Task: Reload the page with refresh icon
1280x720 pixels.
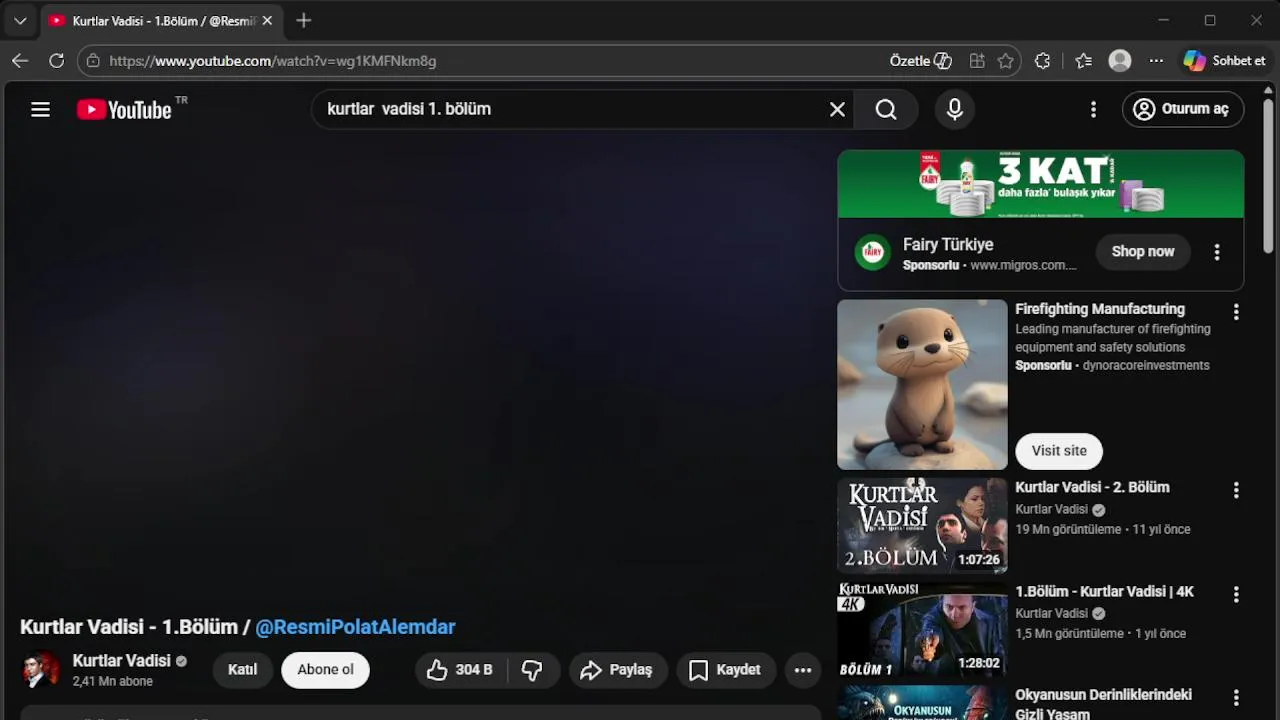Action: click(x=57, y=61)
